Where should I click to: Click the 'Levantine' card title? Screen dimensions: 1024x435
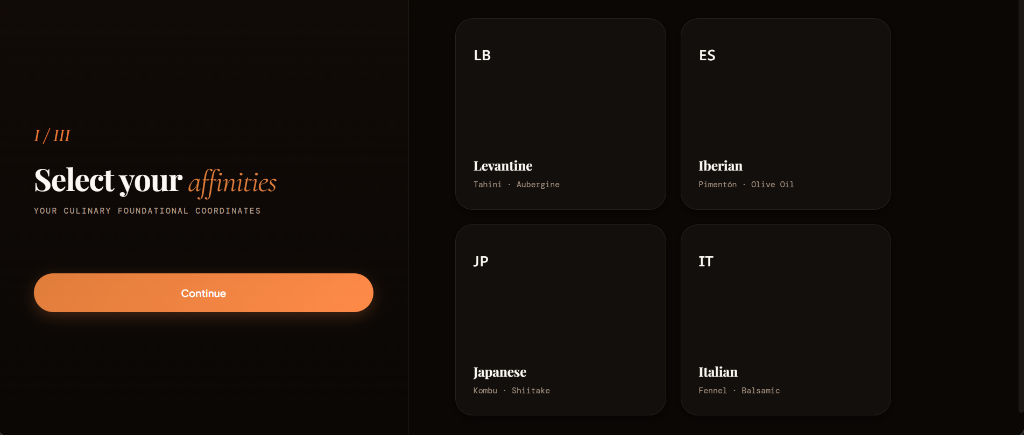(503, 166)
